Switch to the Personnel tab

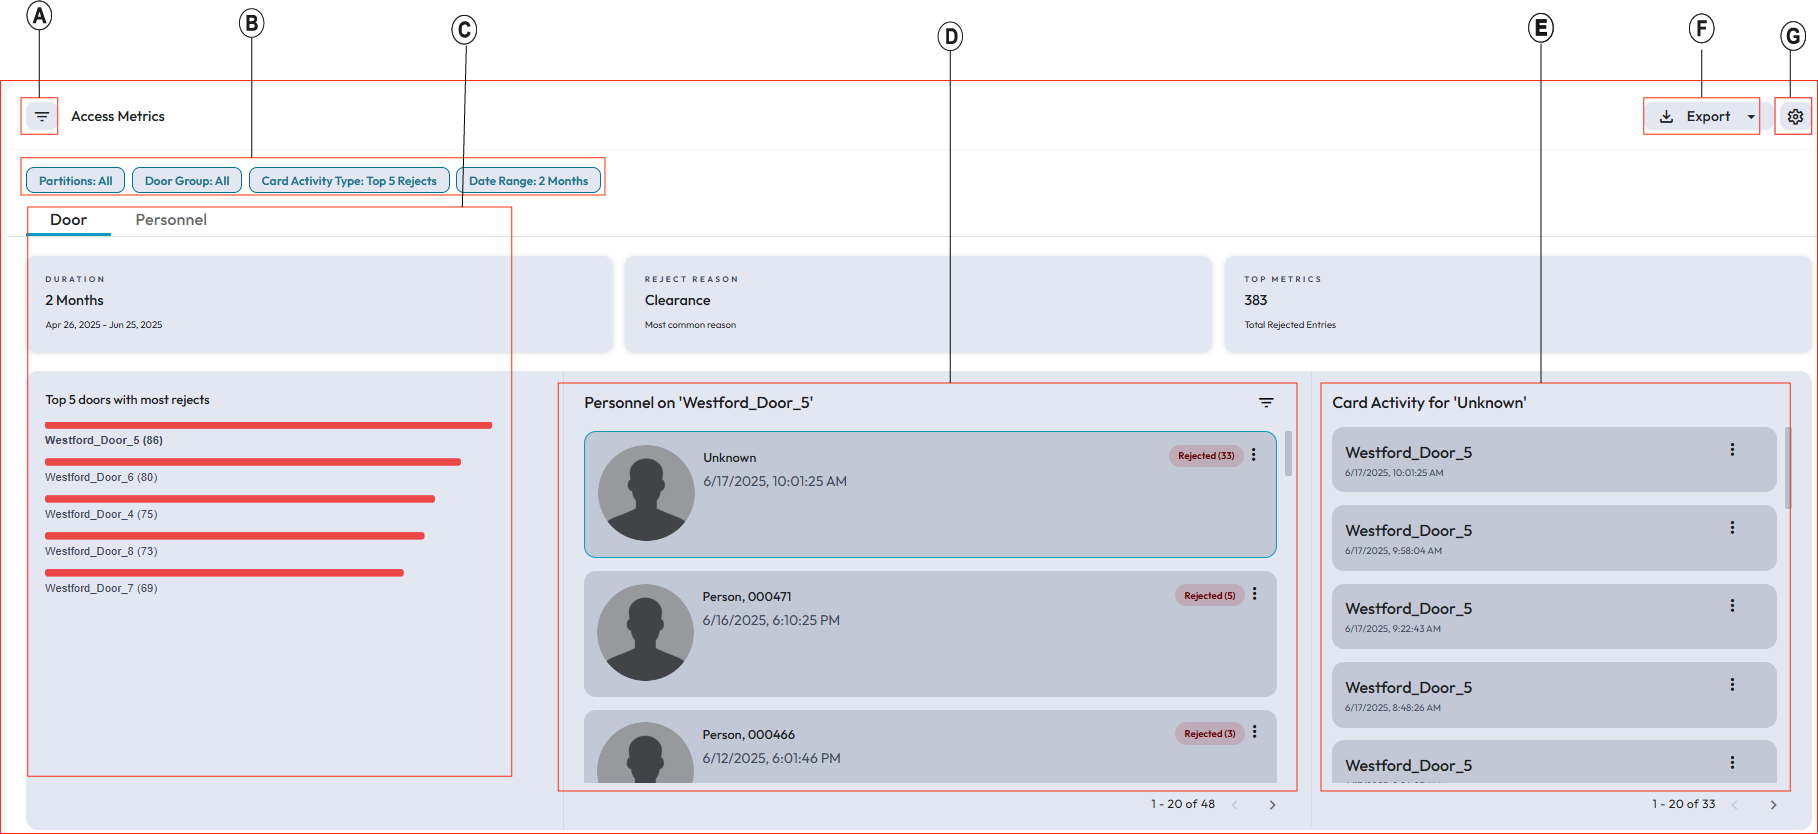click(x=171, y=220)
